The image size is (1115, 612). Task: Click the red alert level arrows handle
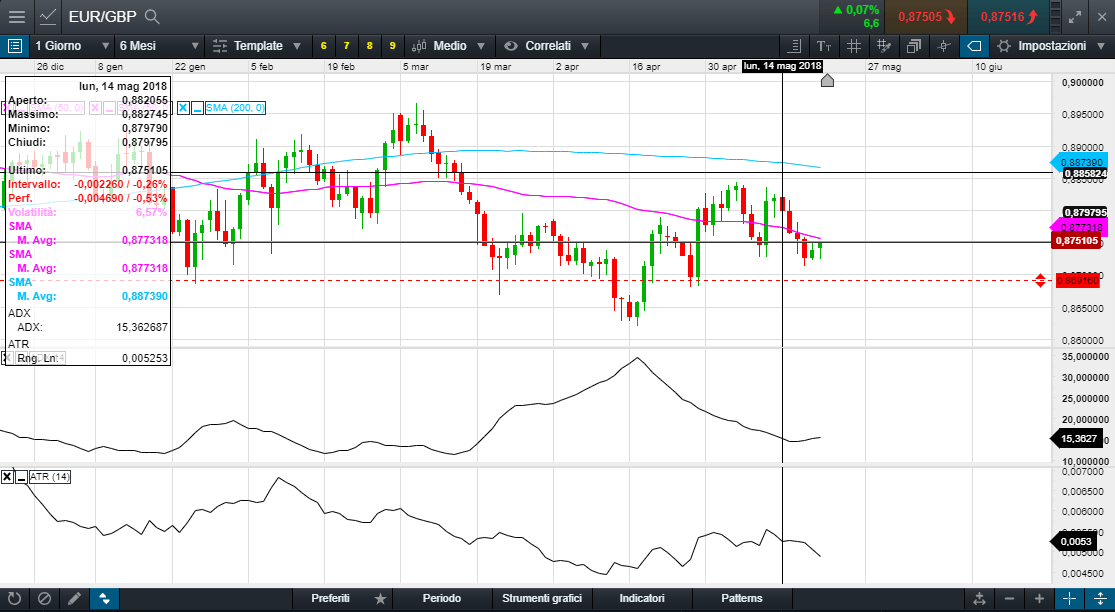pyautogui.click(x=1040, y=280)
